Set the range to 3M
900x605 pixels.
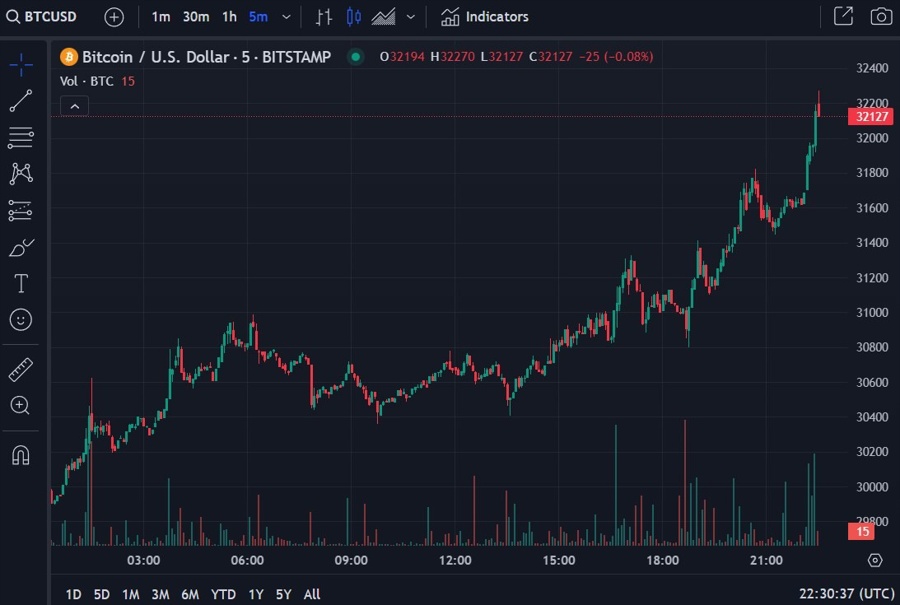click(x=160, y=594)
